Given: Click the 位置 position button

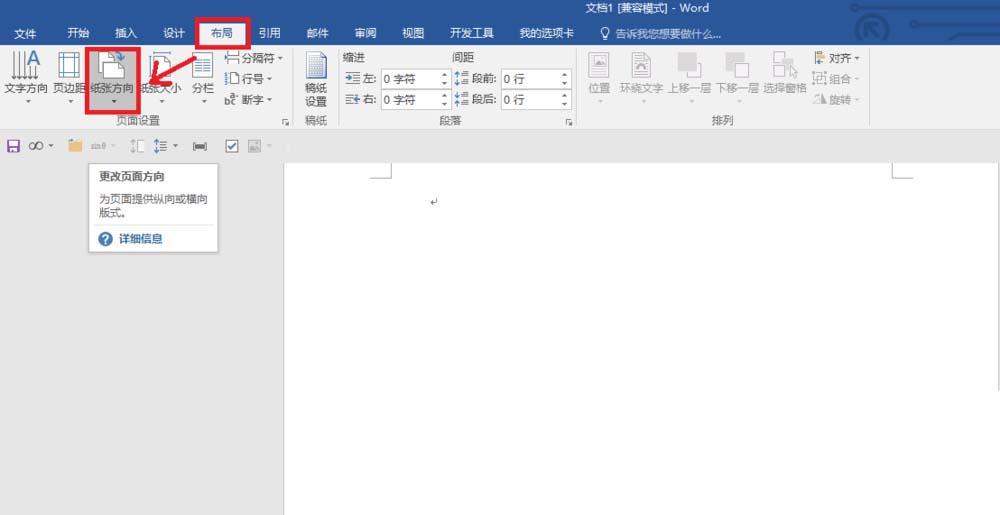Looking at the screenshot, I should pyautogui.click(x=599, y=78).
